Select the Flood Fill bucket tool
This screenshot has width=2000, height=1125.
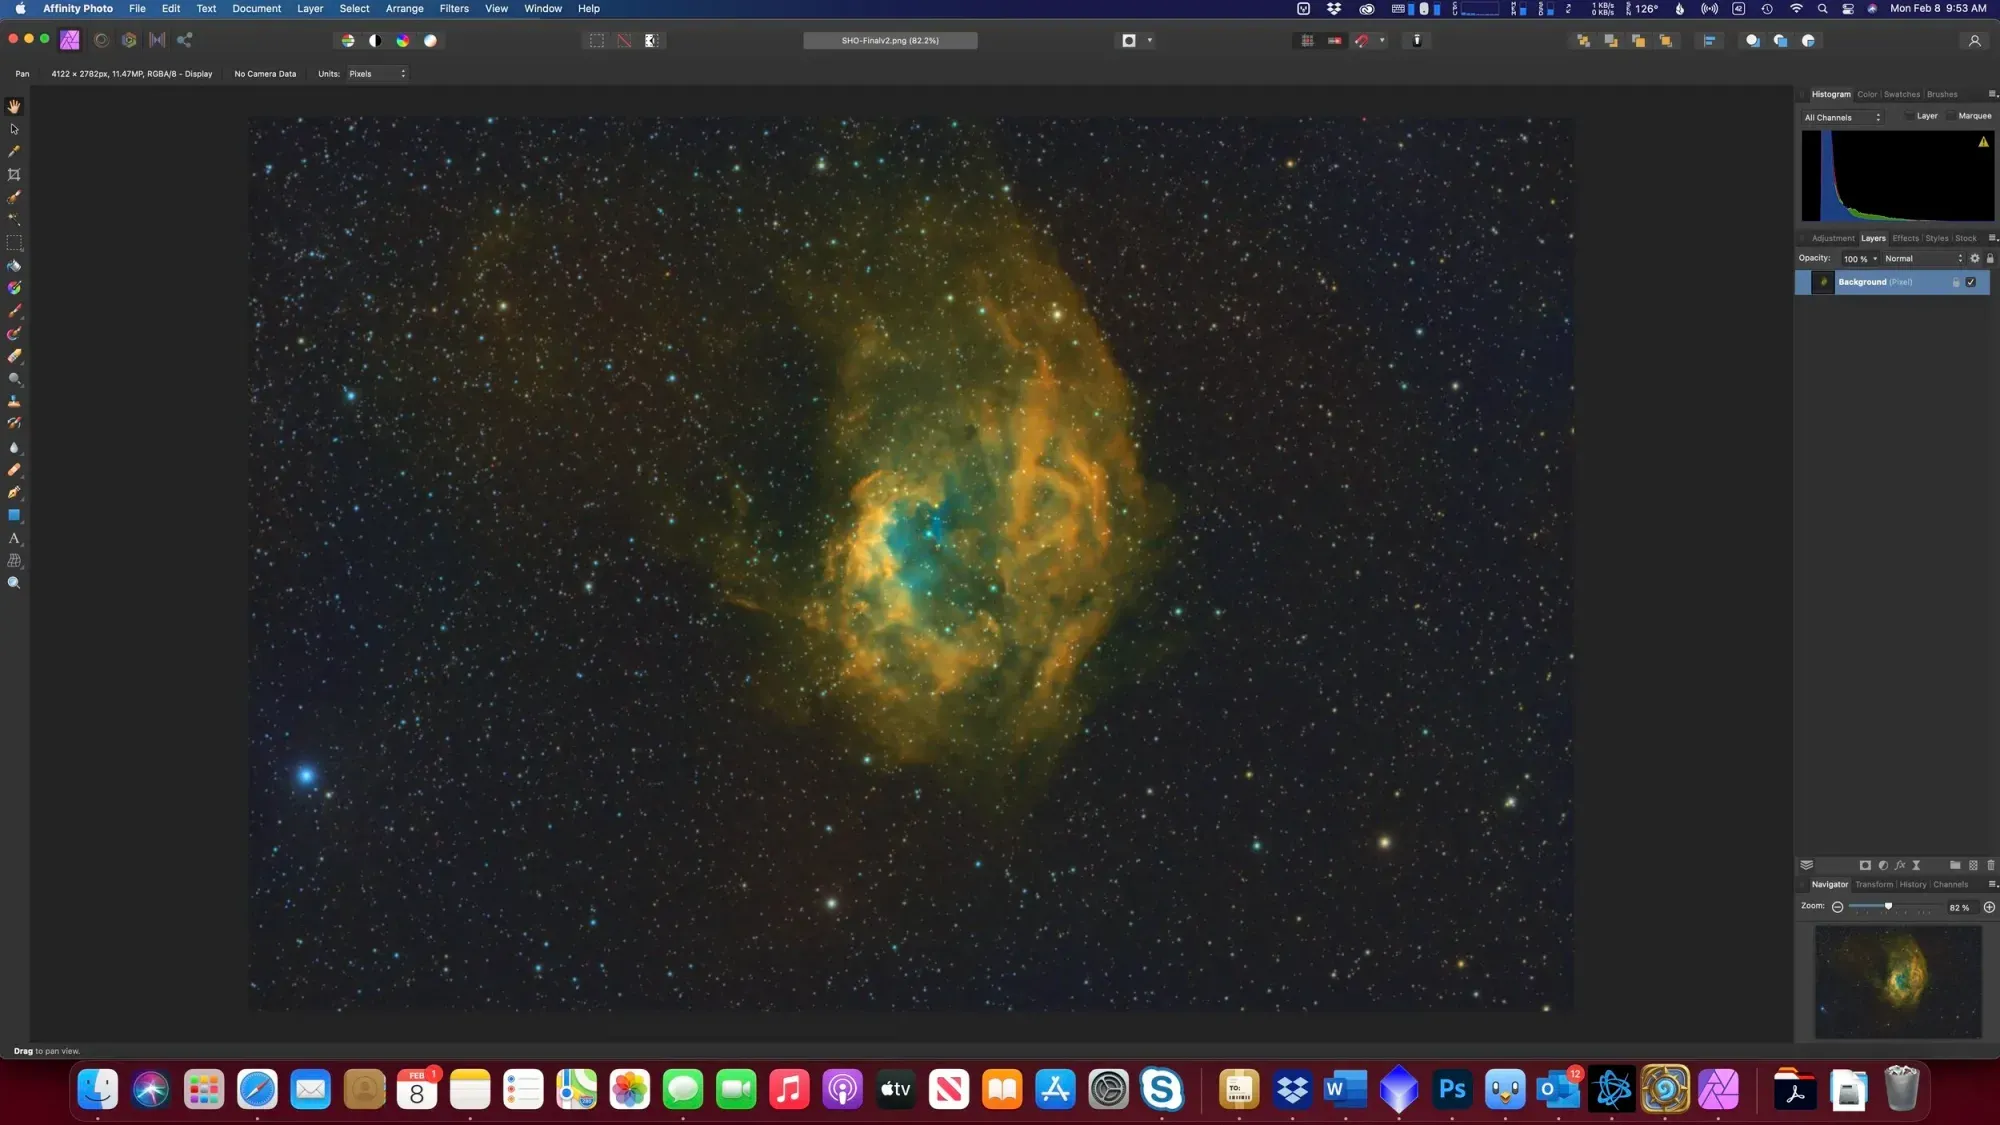pyautogui.click(x=14, y=266)
